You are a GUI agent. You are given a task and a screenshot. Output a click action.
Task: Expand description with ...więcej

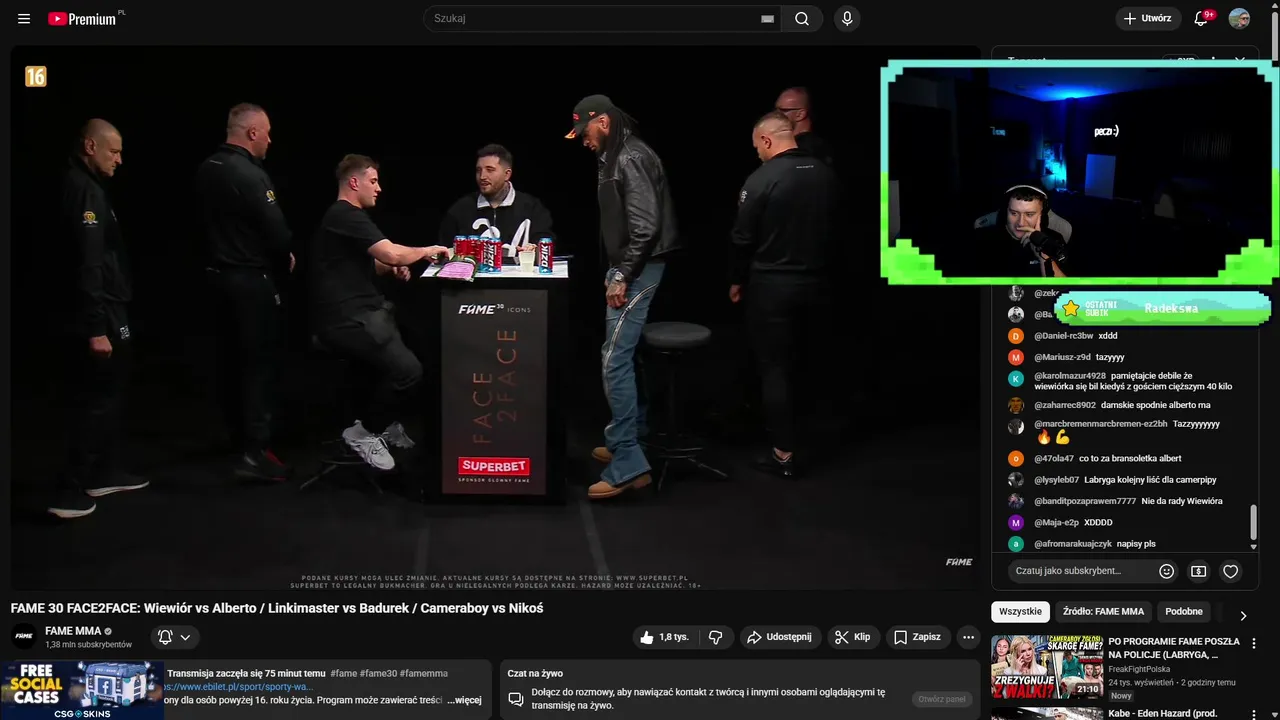[465, 700]
